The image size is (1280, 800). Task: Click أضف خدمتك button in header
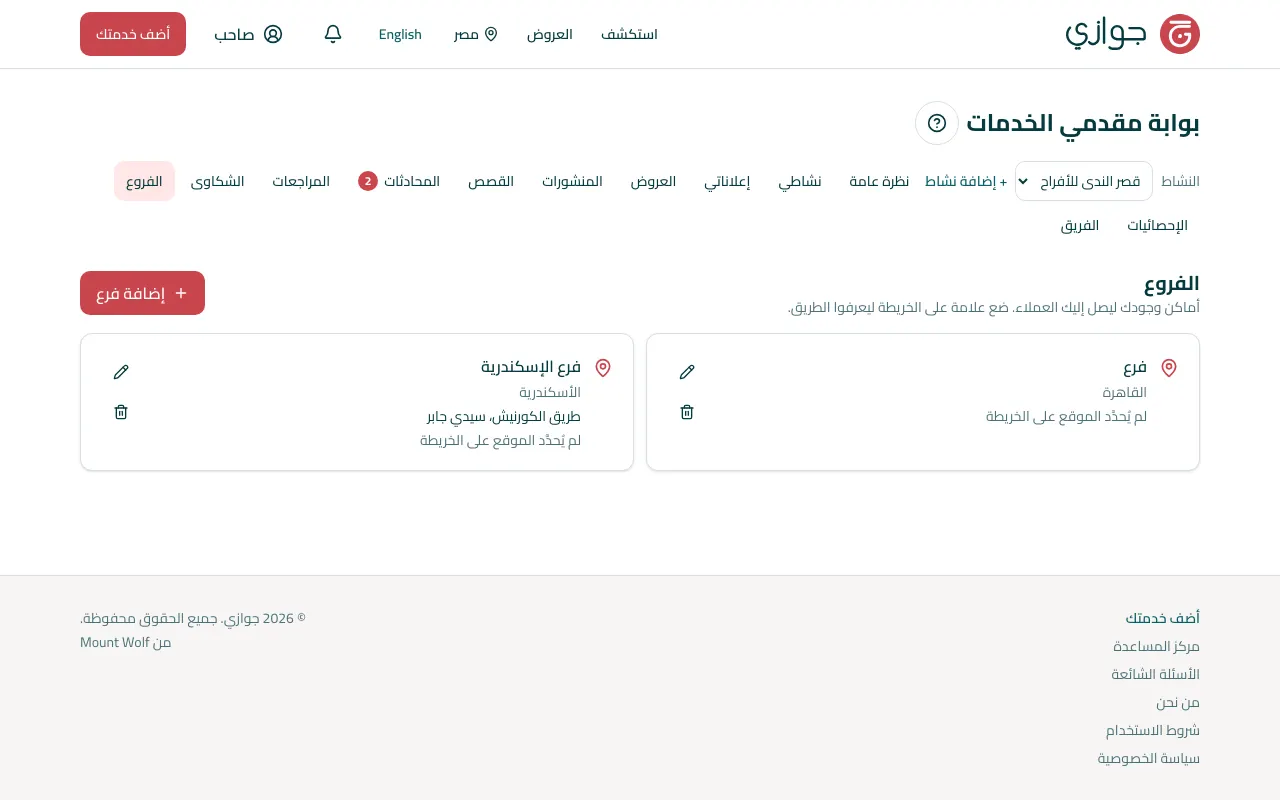click(133, 34)
